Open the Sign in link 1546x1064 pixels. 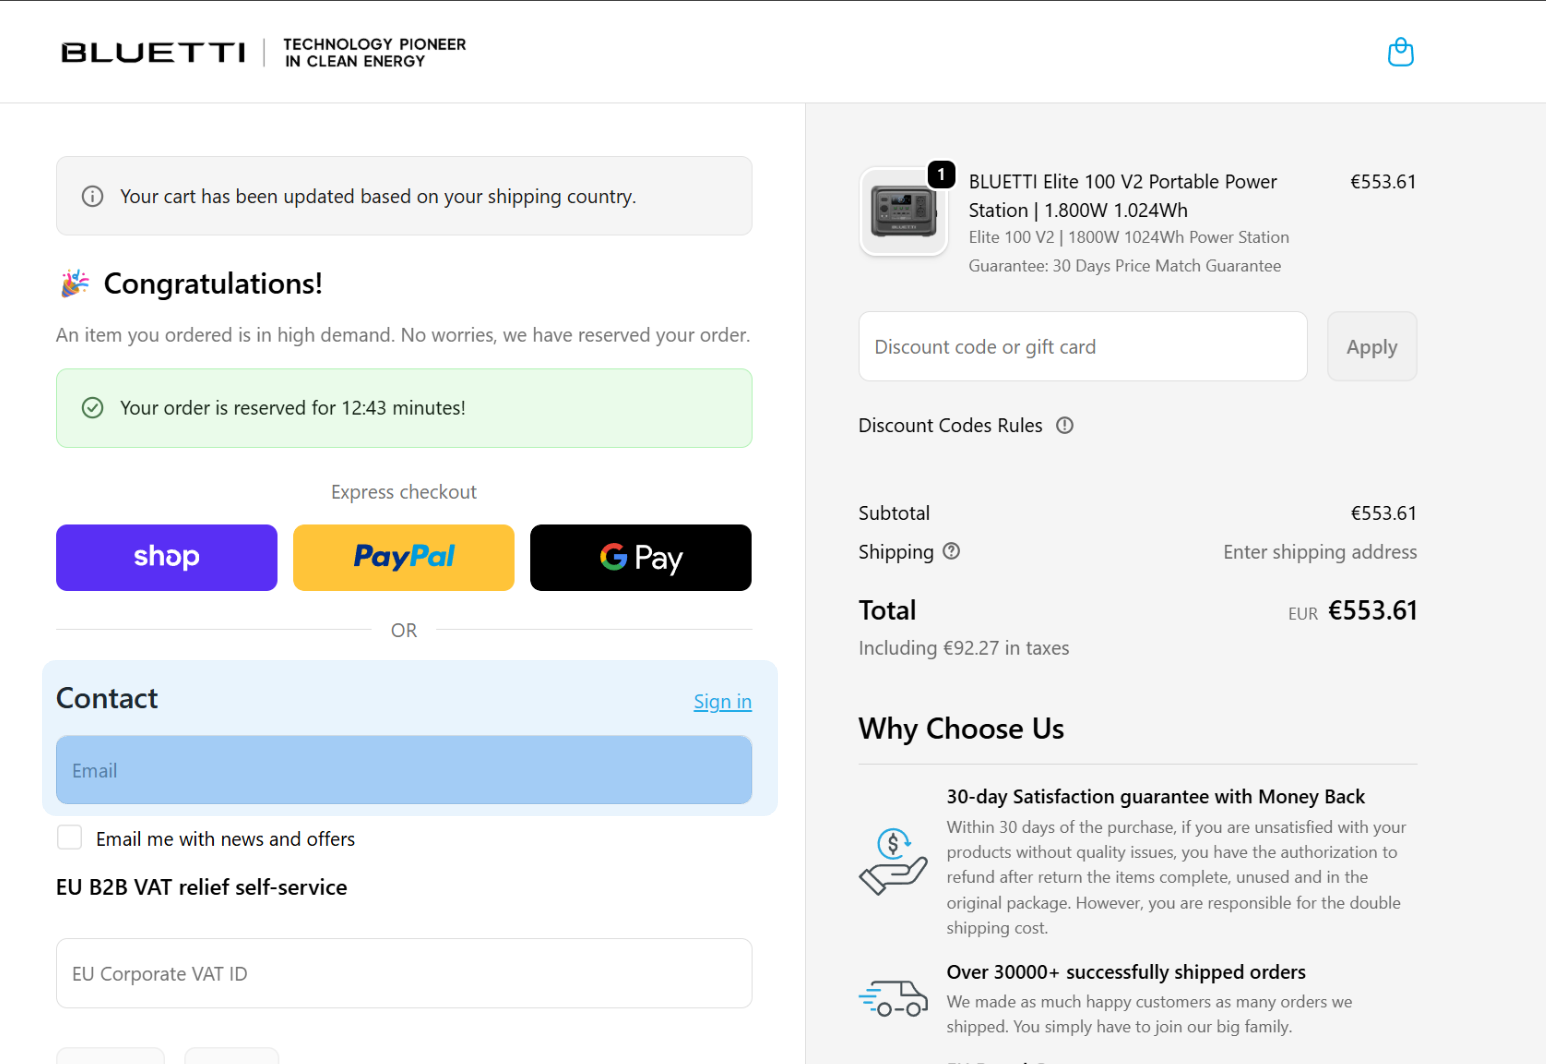(x=722, y=702)
